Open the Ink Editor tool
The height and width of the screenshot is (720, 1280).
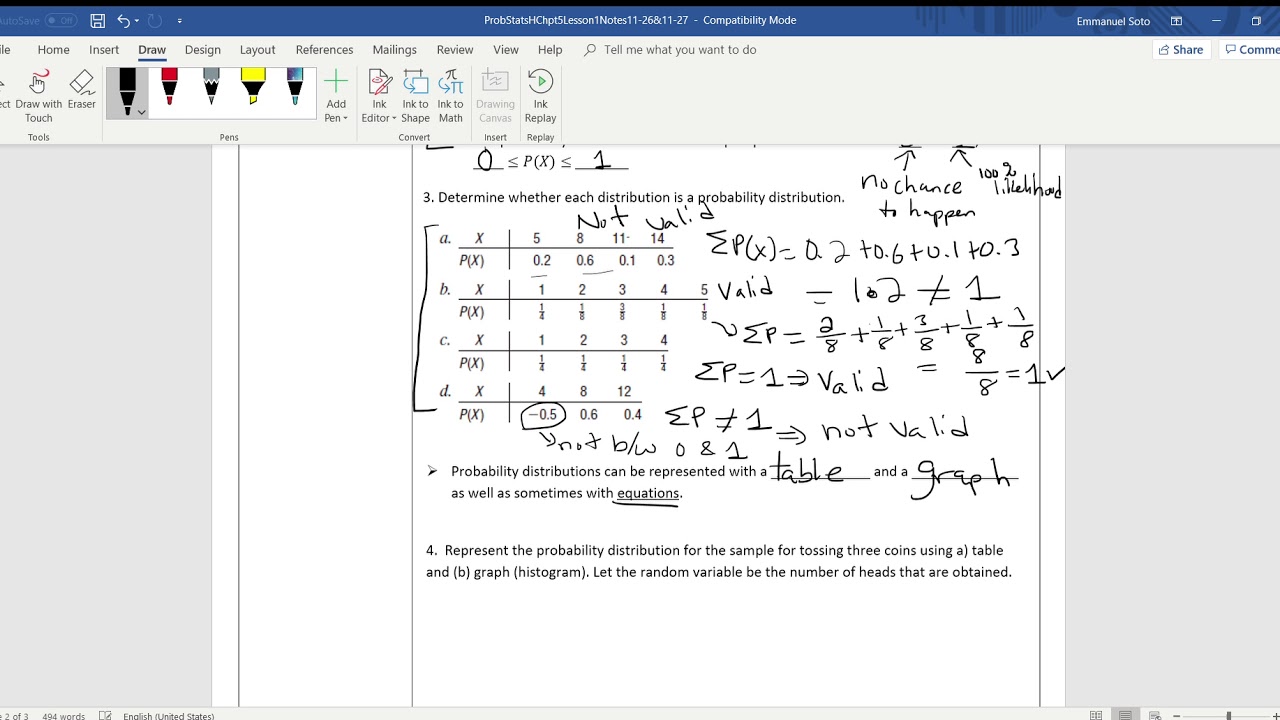point(379,96)
